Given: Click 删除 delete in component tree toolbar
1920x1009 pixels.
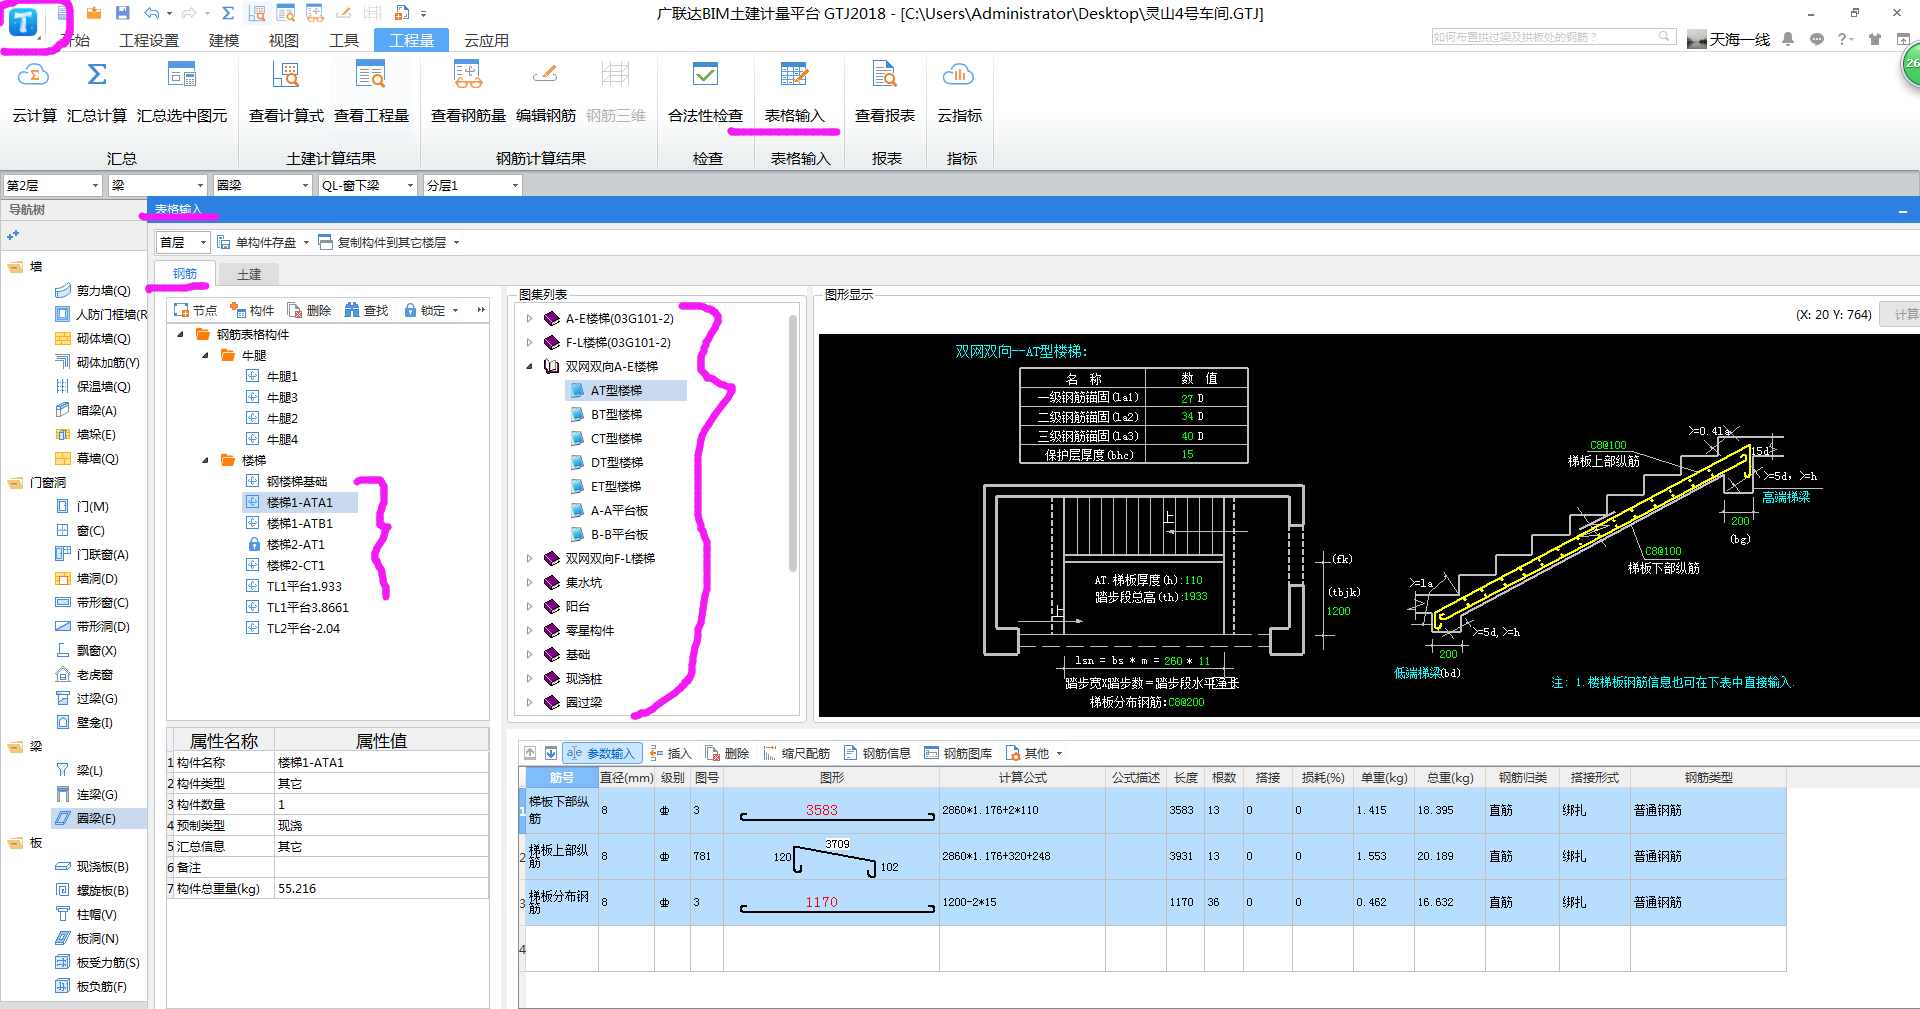Looking at the screenshot, I should pyautogui.click(x=309, y=310).
